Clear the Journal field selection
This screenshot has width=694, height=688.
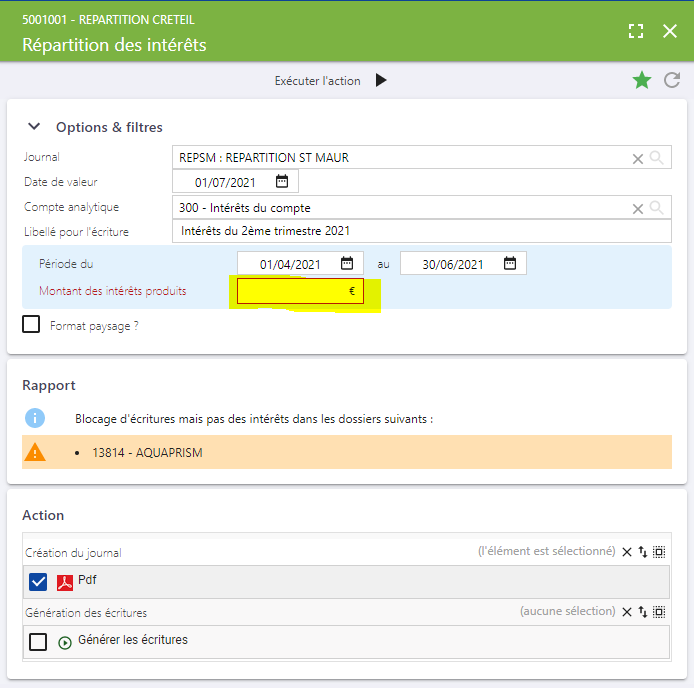638,159
